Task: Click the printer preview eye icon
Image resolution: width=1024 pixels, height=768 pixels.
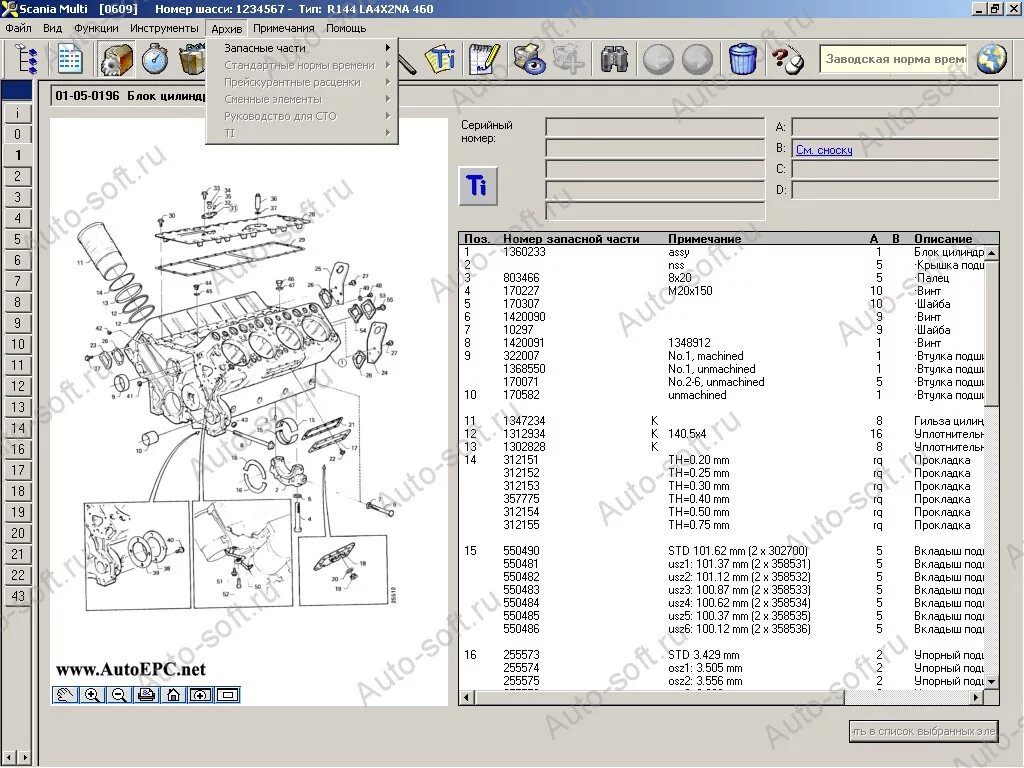Action: (528, 59)
